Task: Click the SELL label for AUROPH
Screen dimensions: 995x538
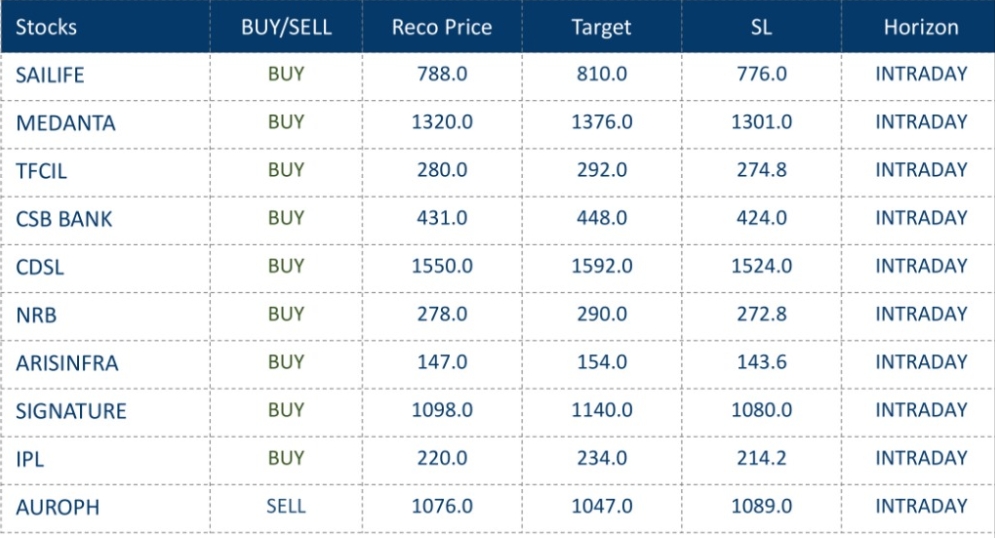Action: click(286, 506)
